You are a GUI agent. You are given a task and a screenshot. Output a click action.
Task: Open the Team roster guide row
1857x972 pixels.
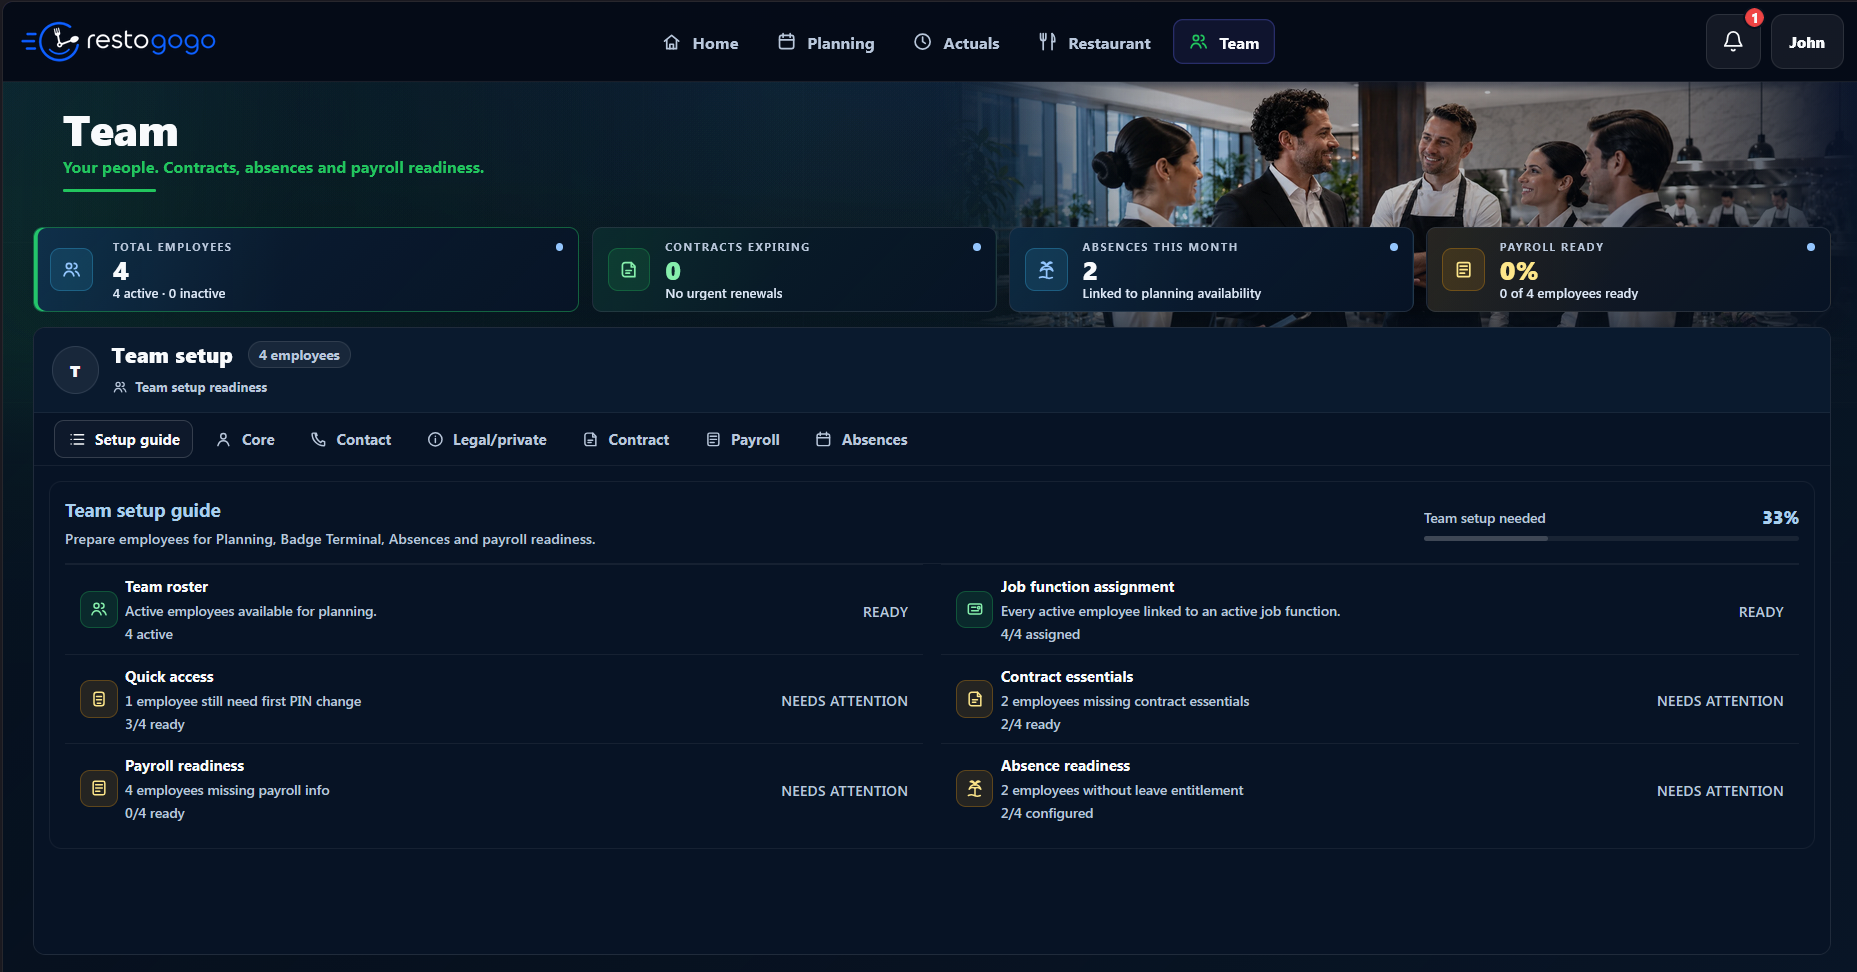pyautogui.click(x=494, y=610)
